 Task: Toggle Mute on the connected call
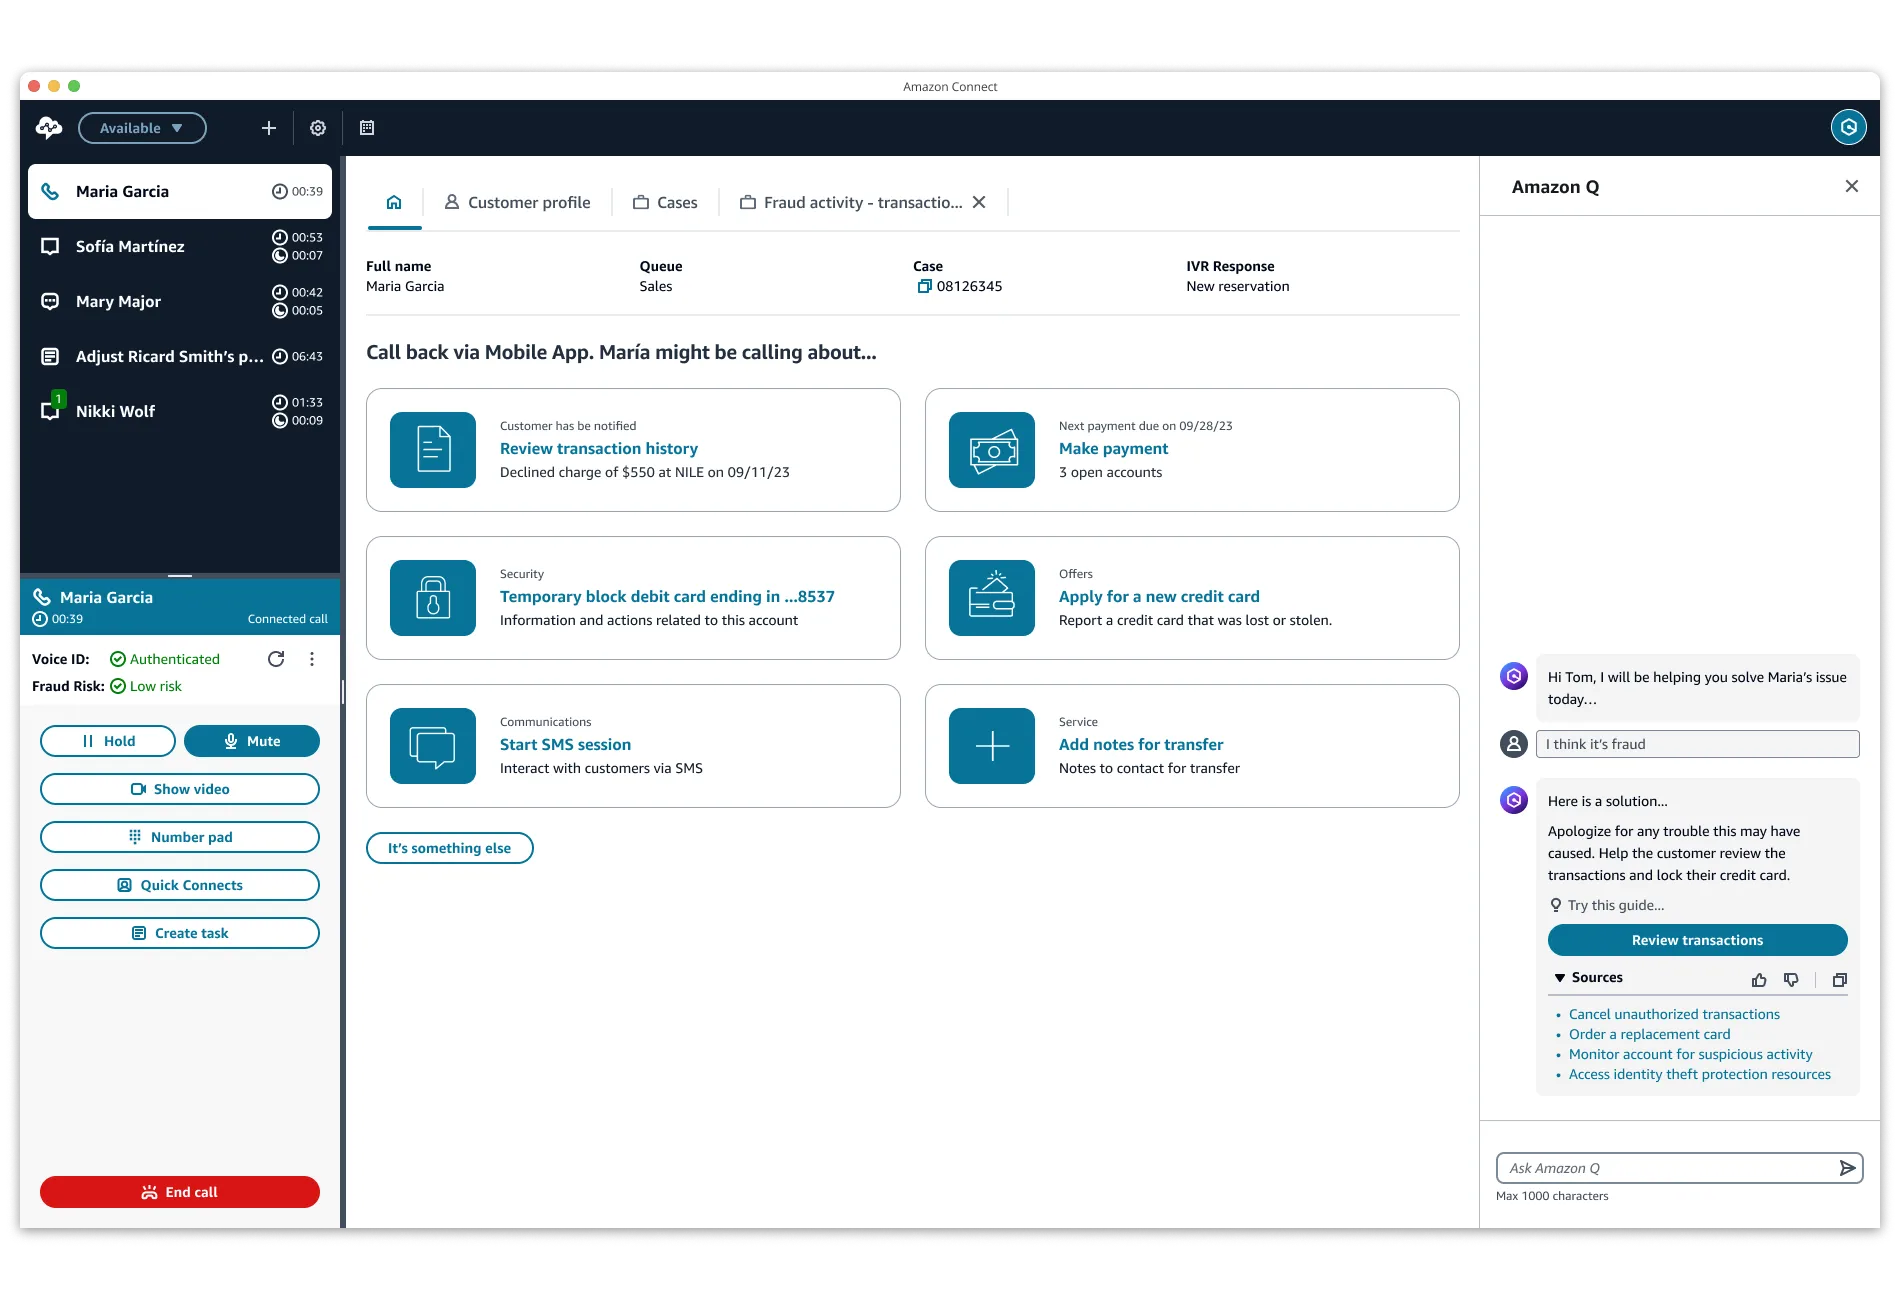tap(252, 741)
